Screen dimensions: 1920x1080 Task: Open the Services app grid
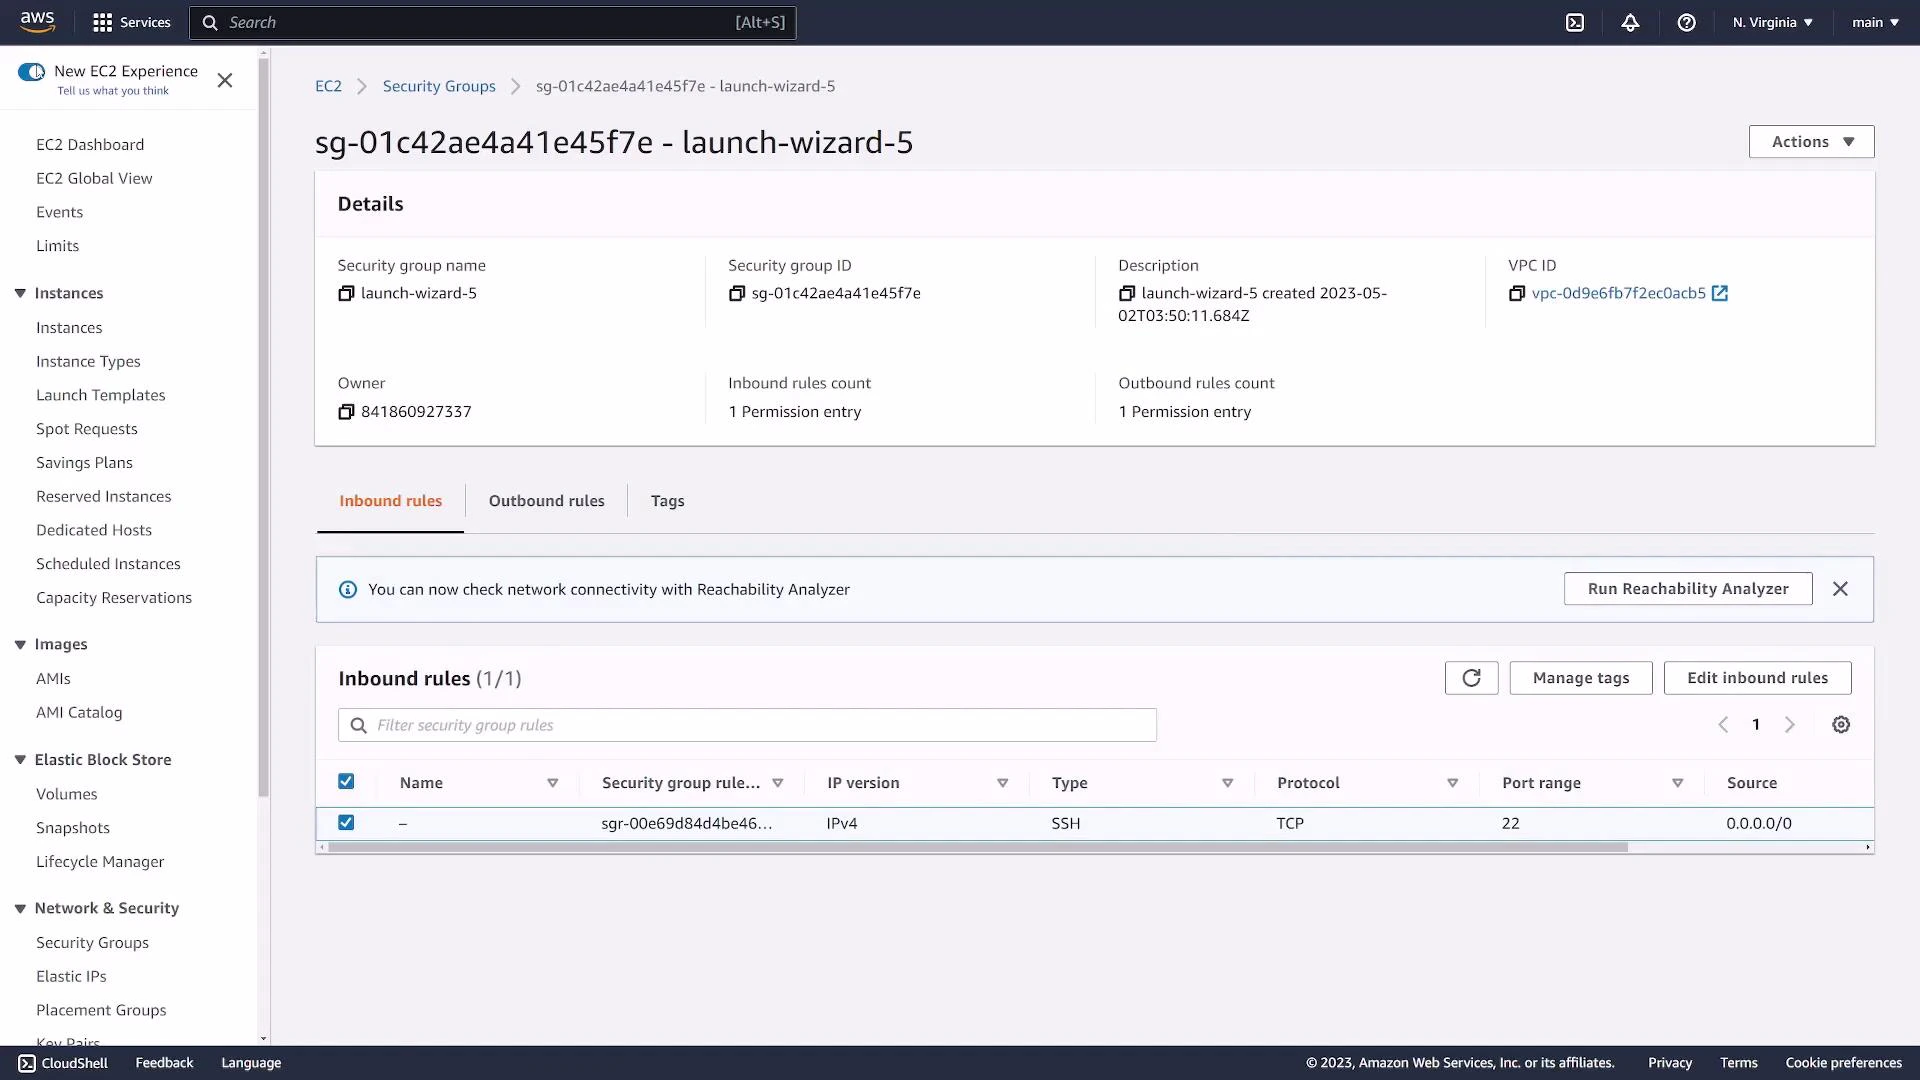131,22
